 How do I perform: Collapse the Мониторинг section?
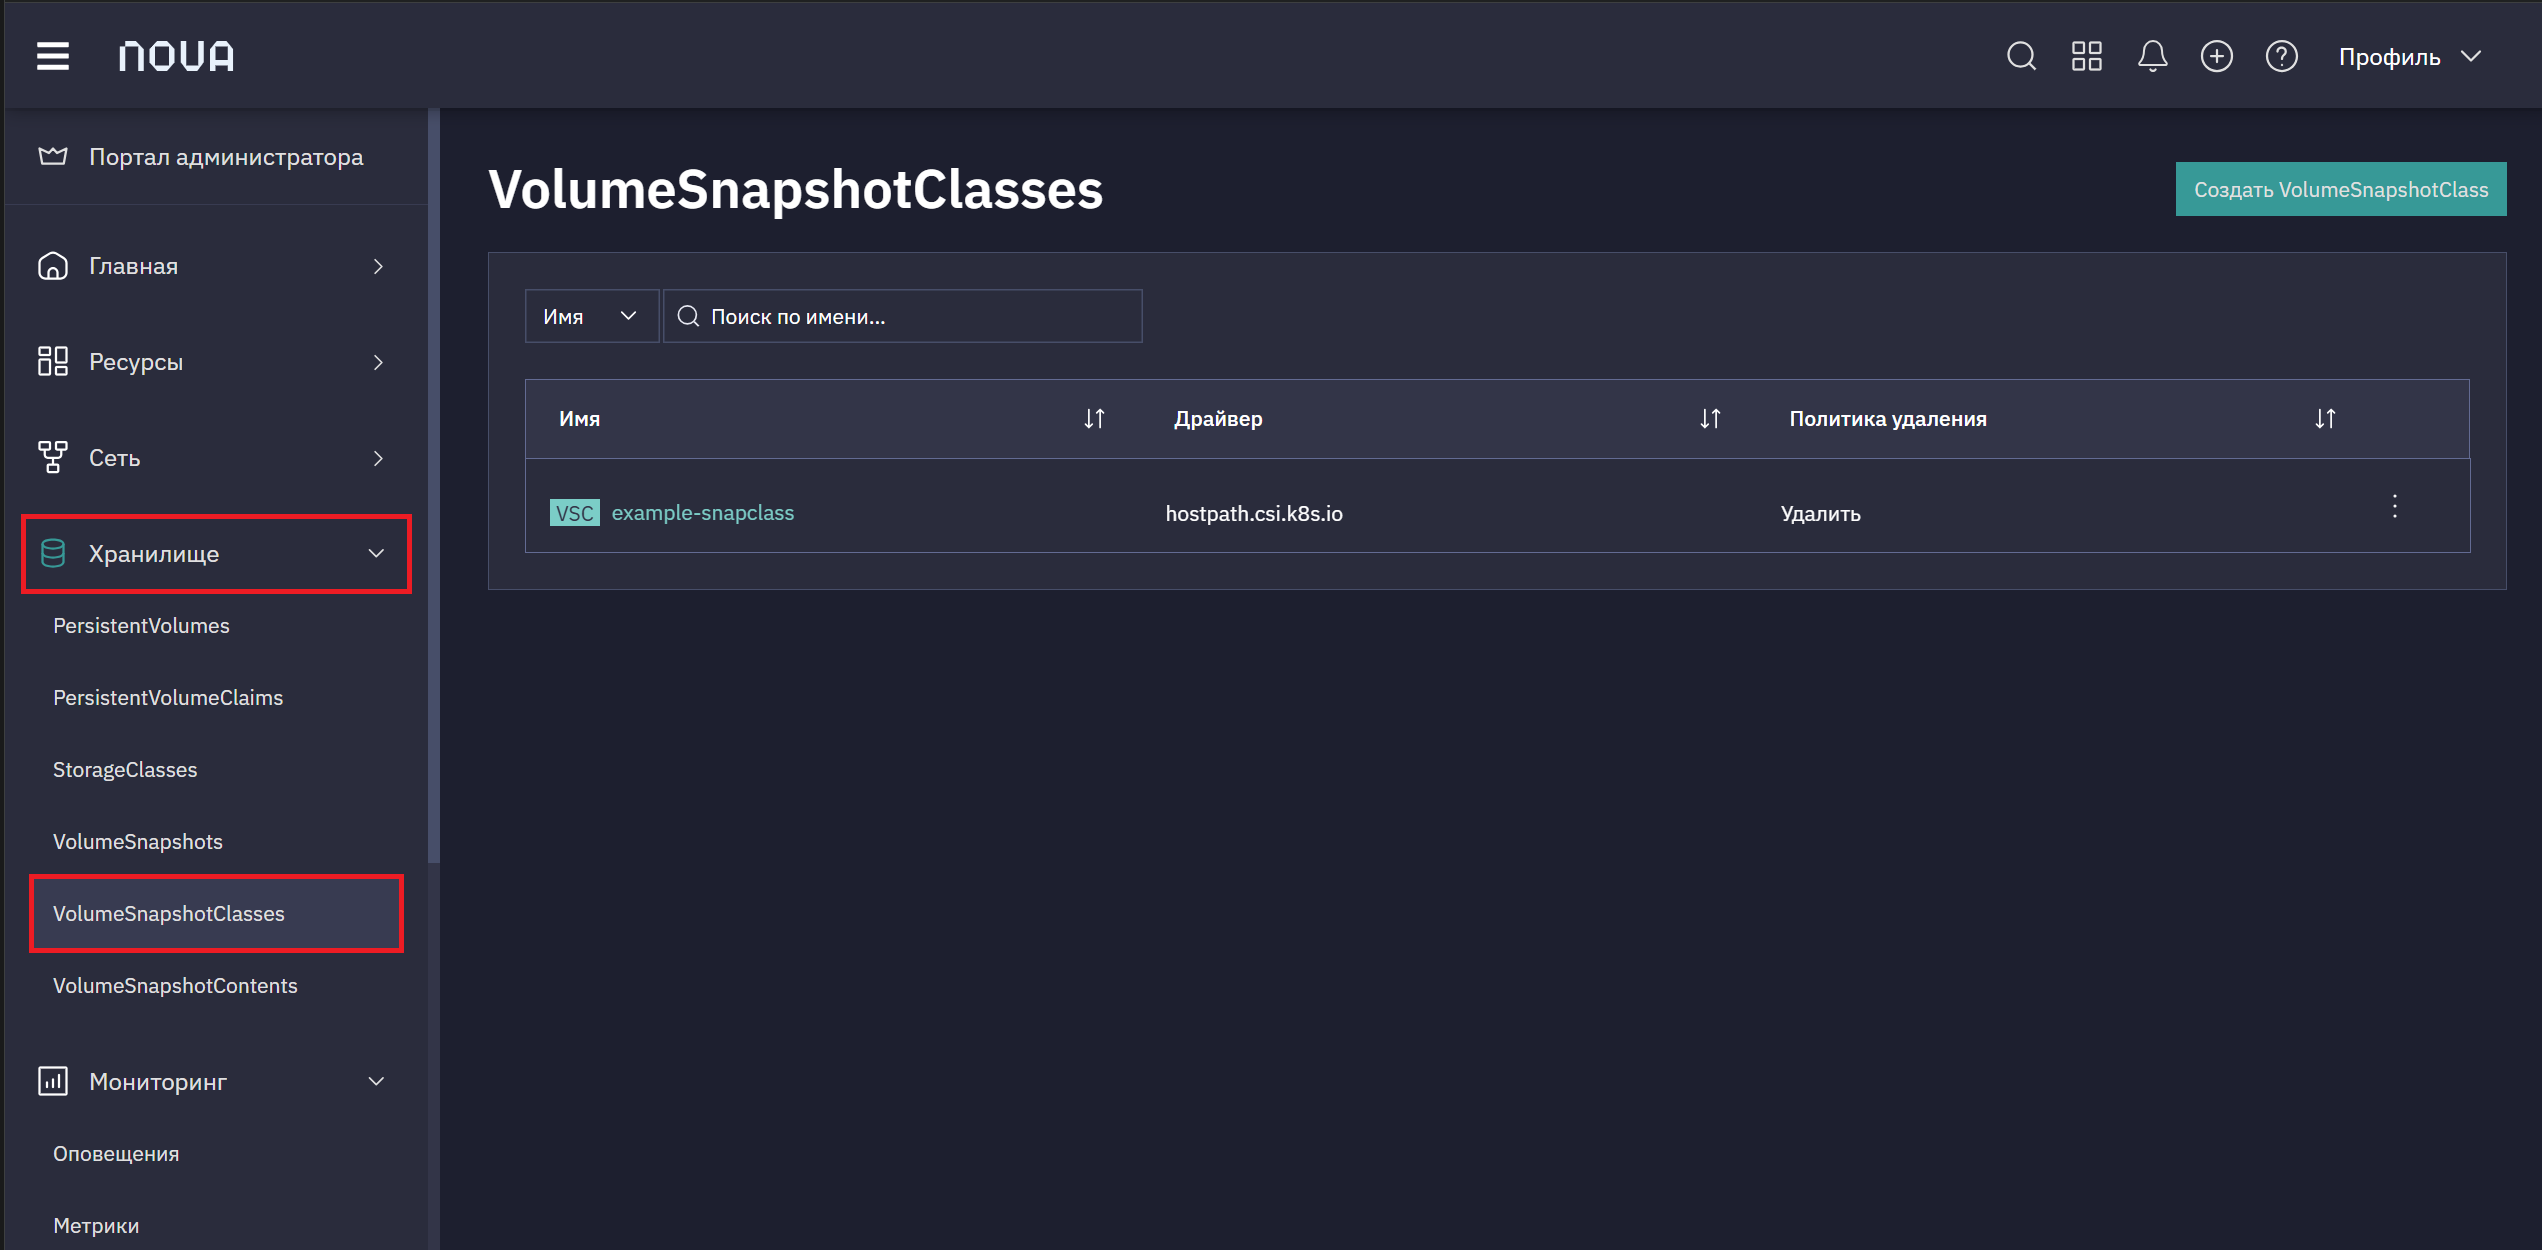(x=212, y=1082)
